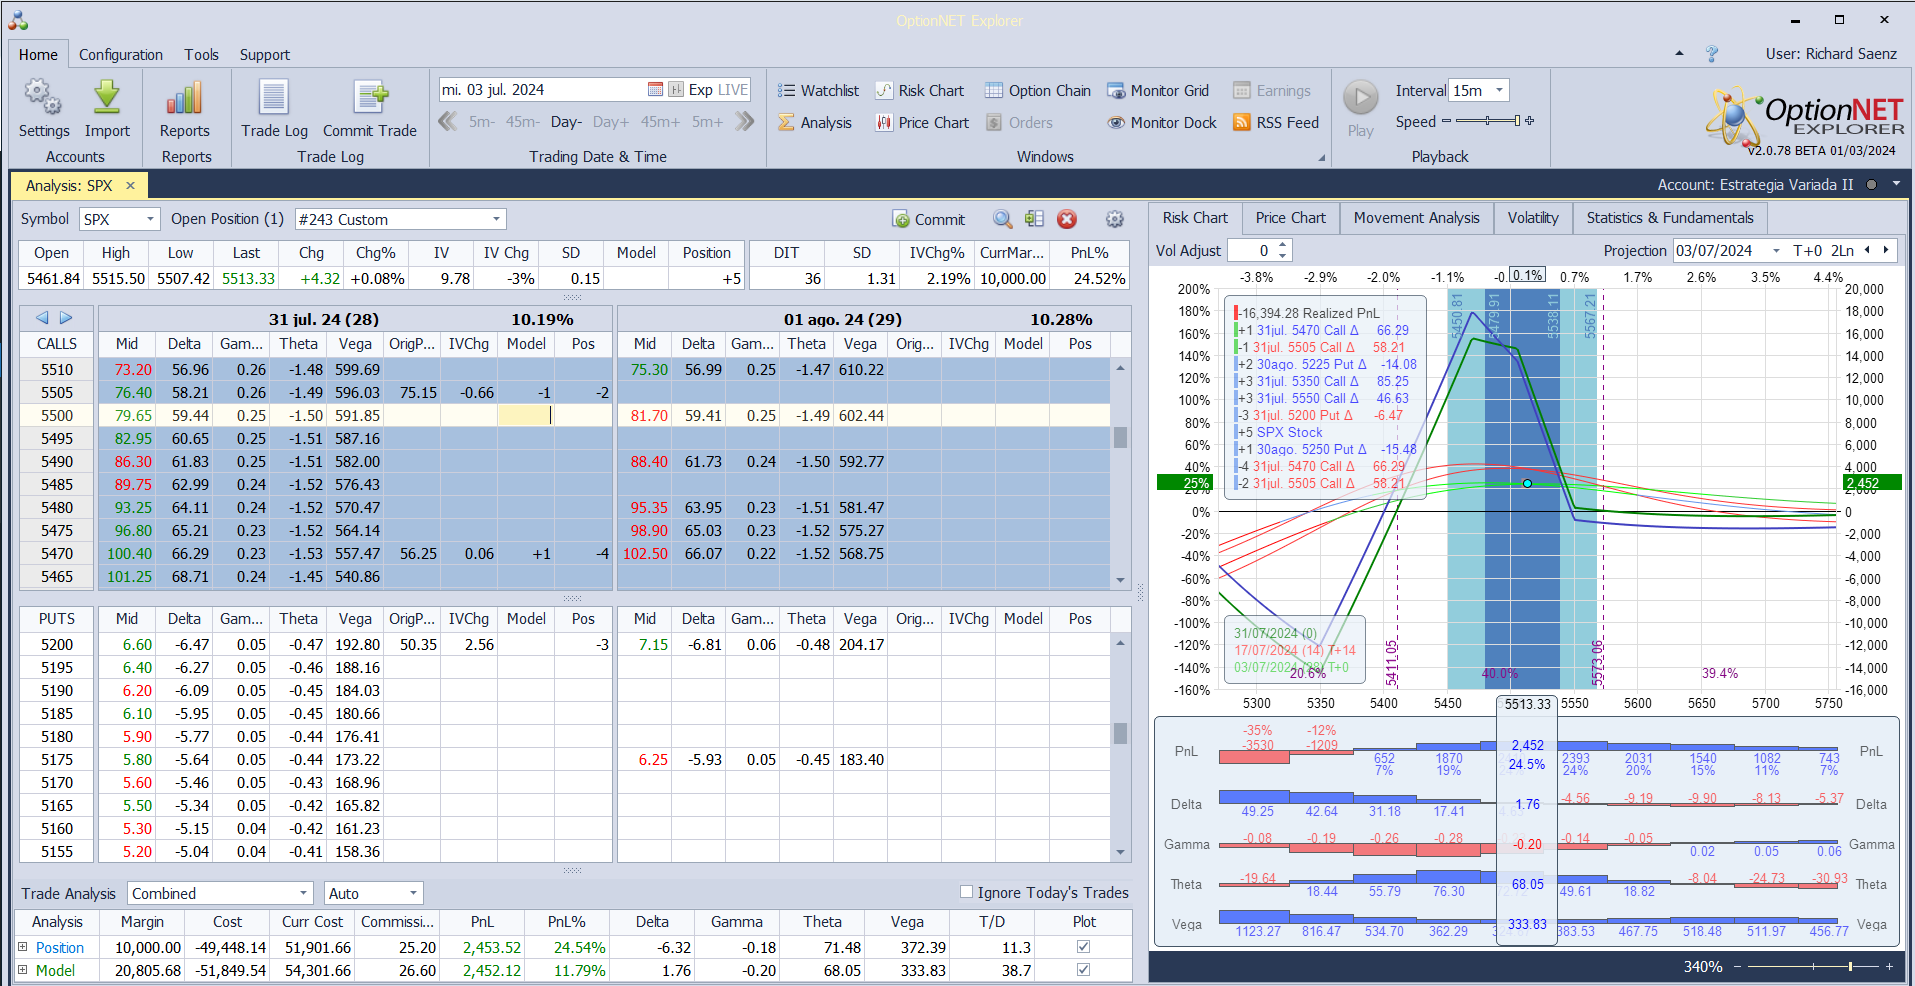The height and width of the screenshot is (986, 1915).
Task: Step back one day with Day-
Action: 566,122
